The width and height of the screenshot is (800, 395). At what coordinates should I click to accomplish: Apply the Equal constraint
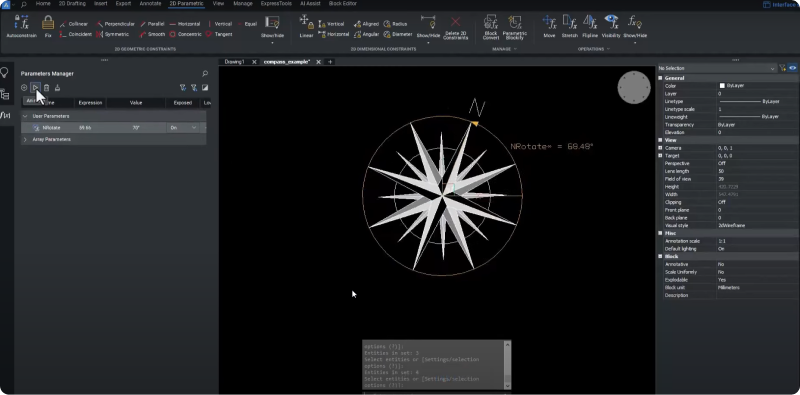click(x=247, y=24)
